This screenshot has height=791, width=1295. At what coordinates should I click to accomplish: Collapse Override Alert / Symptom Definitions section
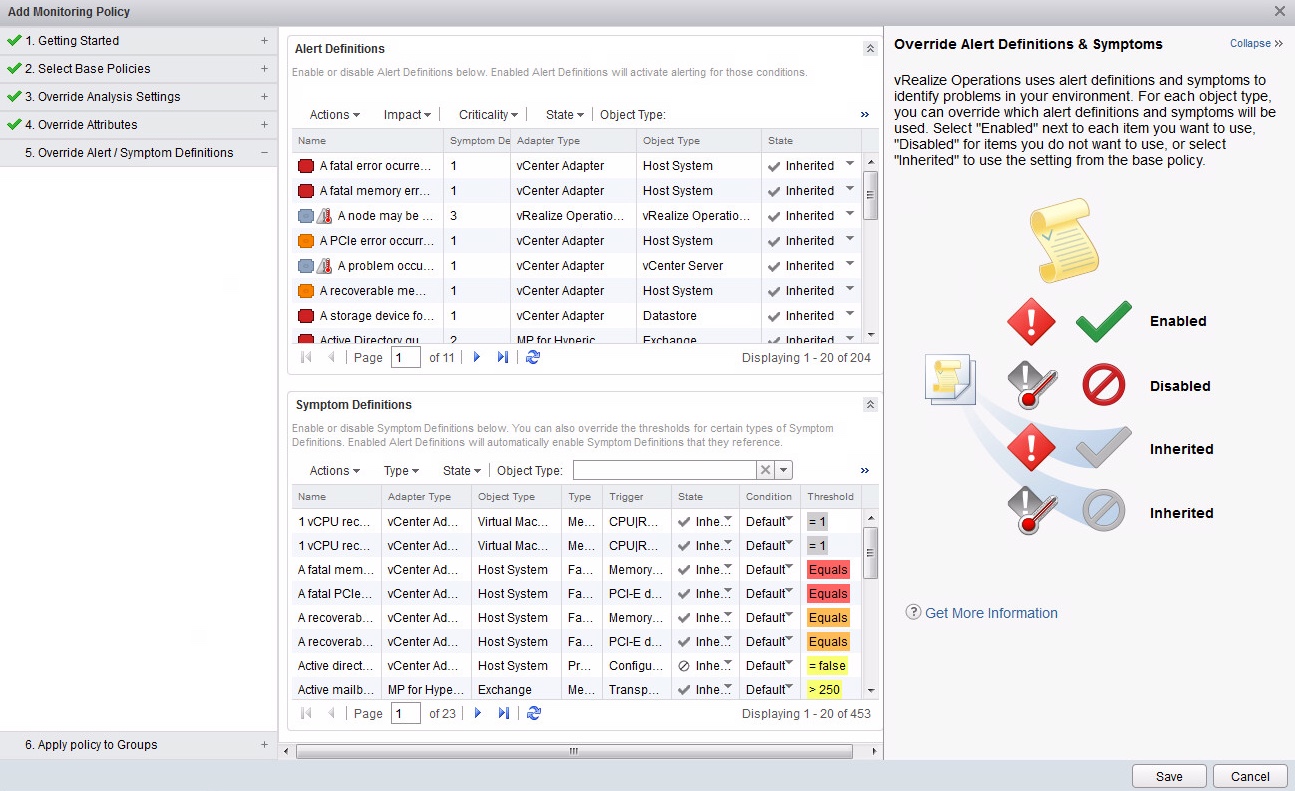[x=264, y=153]
